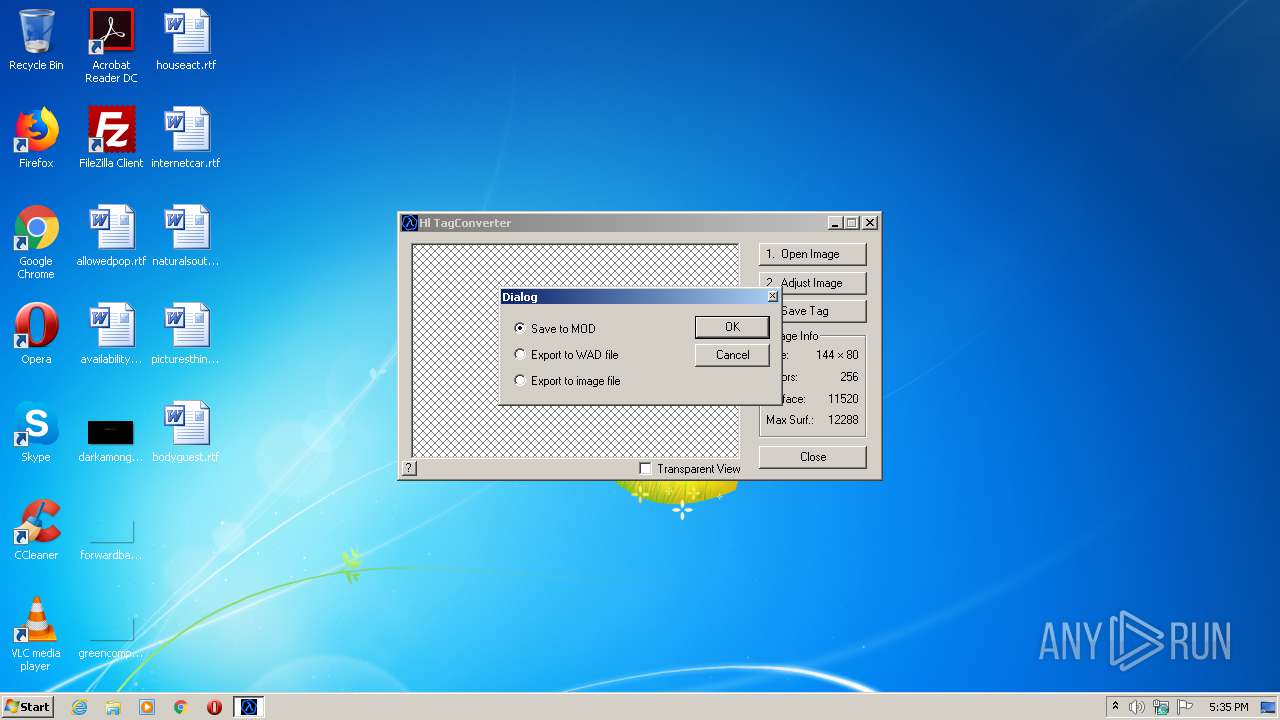Open Windows Media Player in taskbar

pos(147,707)
